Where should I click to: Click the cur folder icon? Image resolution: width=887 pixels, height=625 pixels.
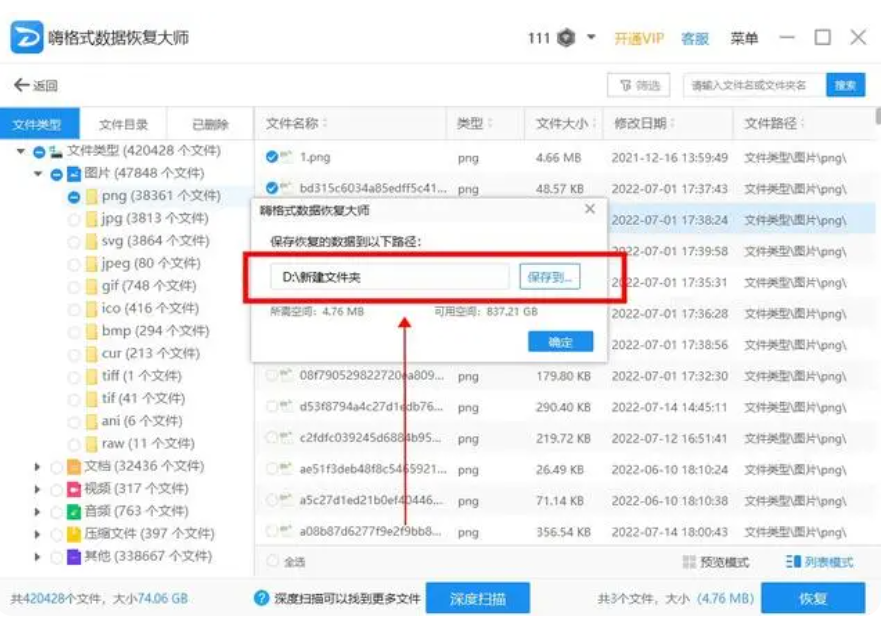[x=91, y=355]
